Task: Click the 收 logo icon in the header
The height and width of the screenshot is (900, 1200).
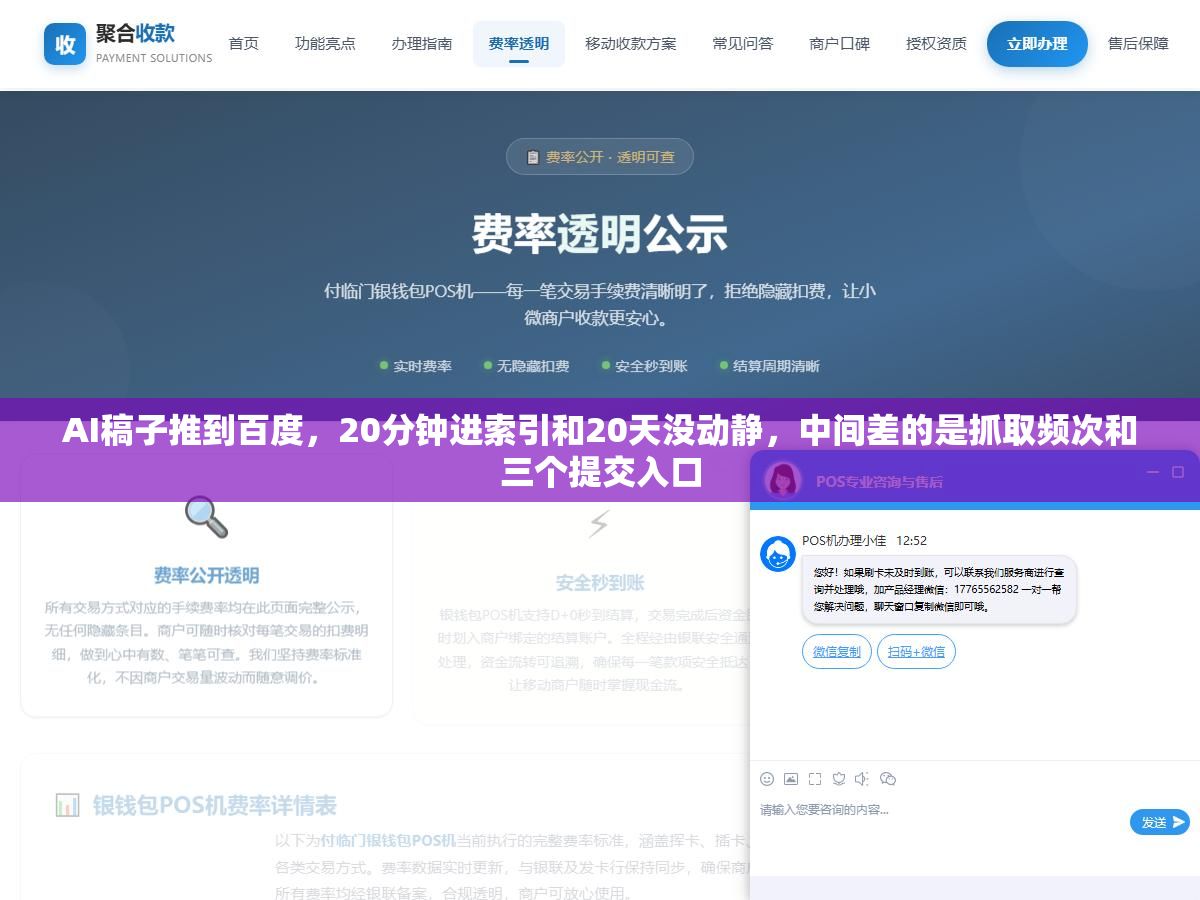Action: pos(65,44)
